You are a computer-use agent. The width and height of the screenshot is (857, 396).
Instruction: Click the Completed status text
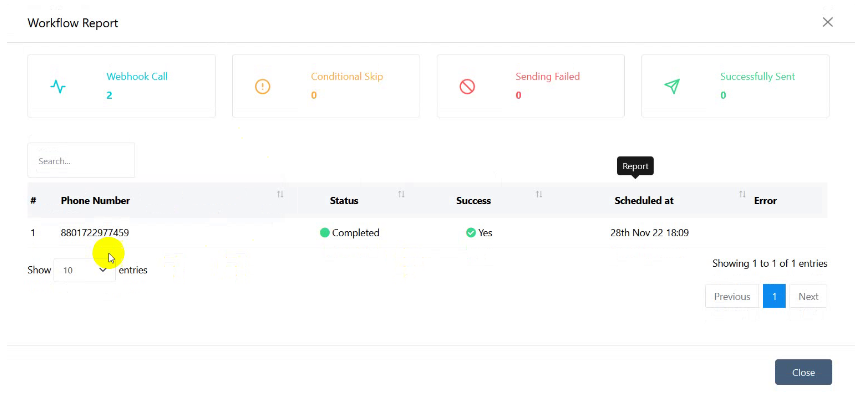coord(356,233)
